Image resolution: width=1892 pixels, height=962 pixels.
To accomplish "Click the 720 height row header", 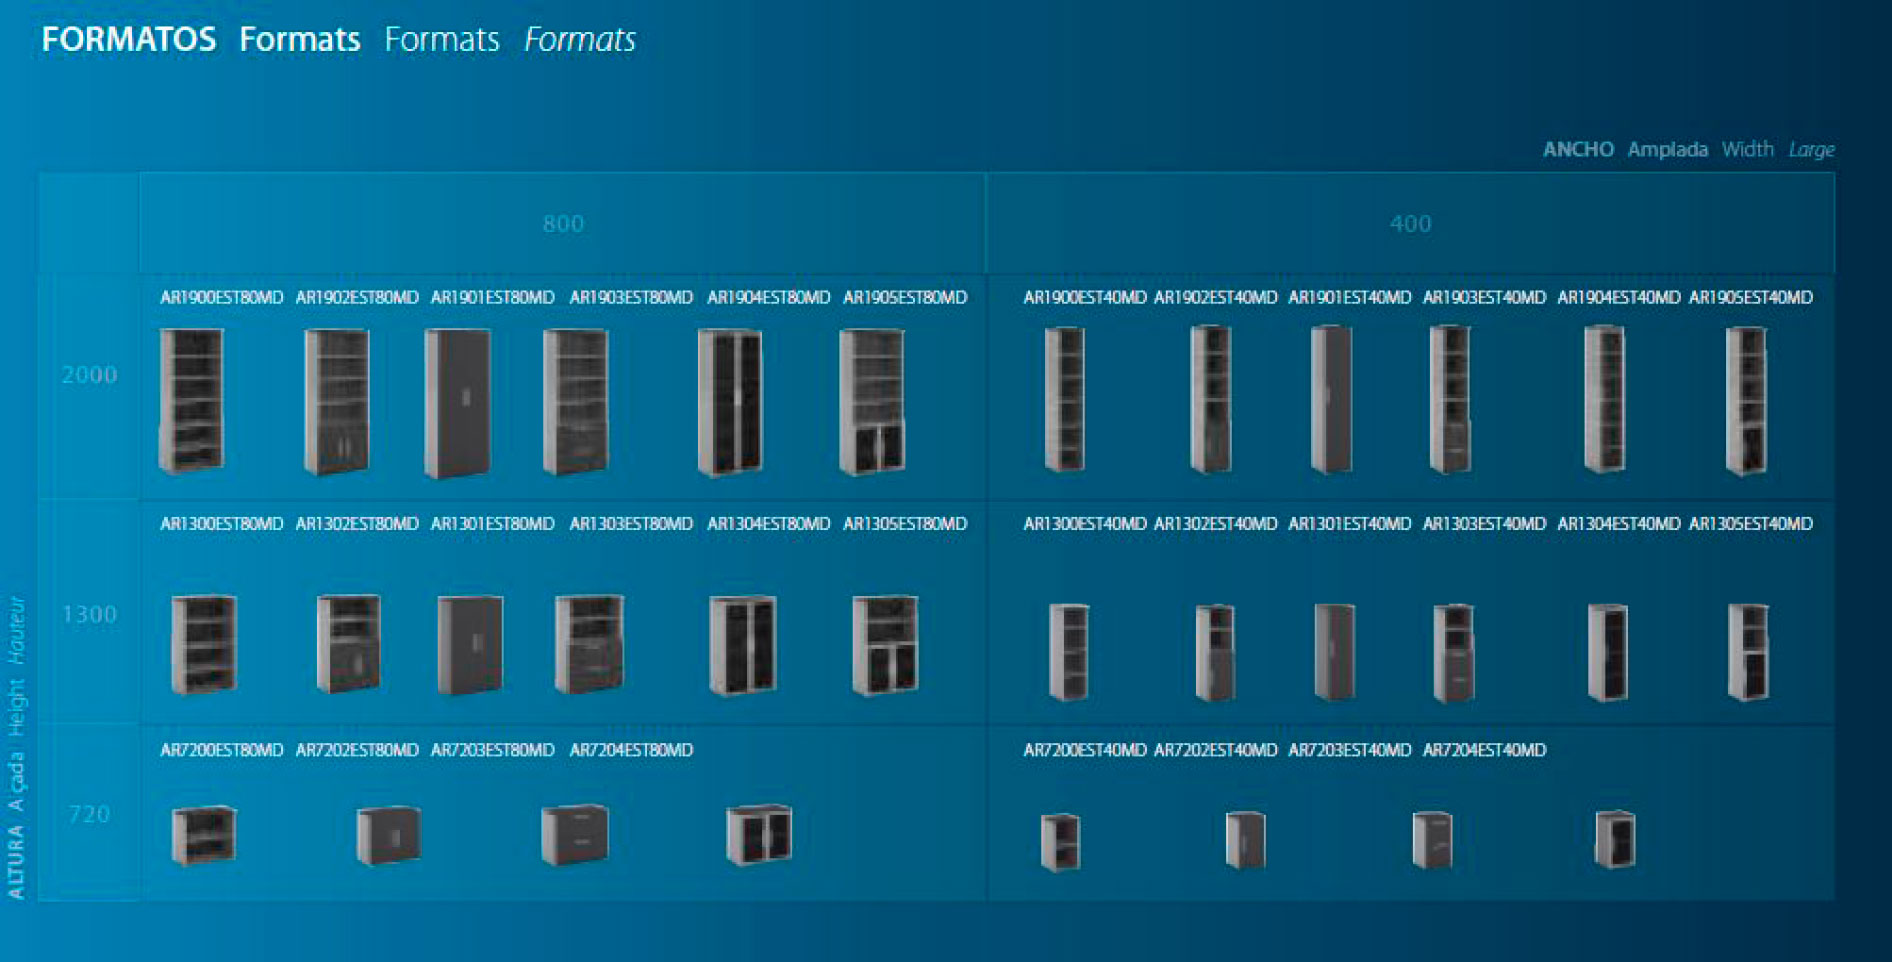I will click(89, 815).
